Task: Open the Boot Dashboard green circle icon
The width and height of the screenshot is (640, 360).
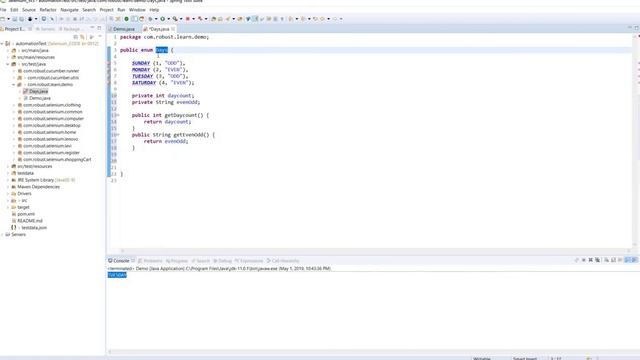Action: pyautogui.click(x=127, y=19)
